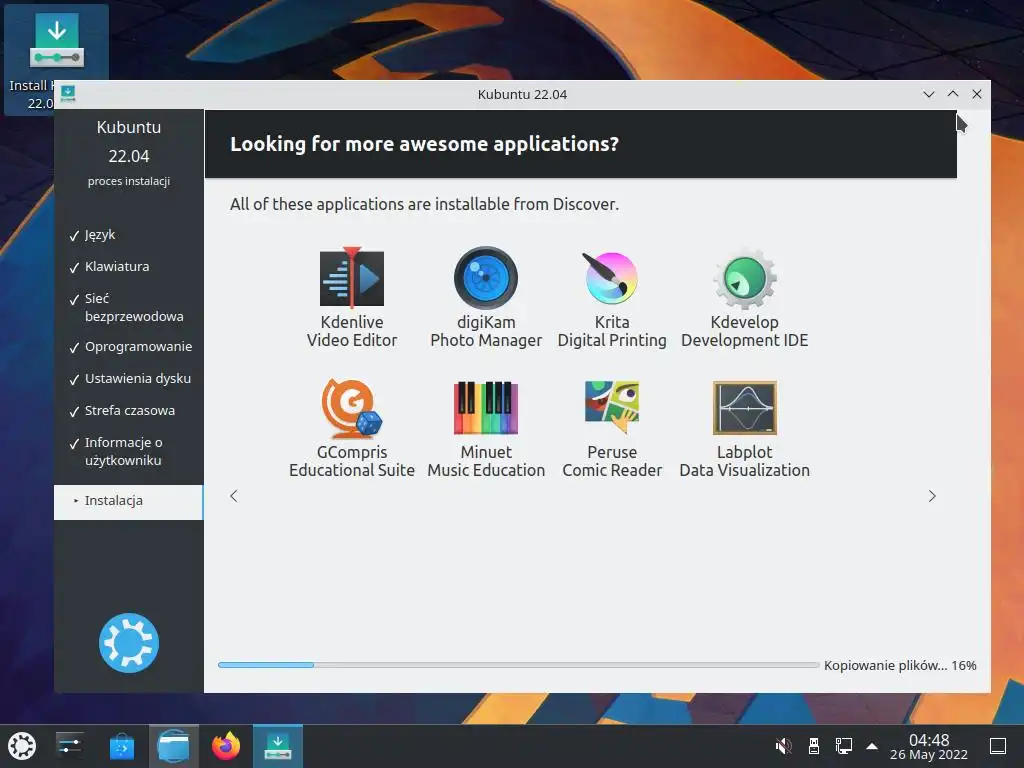
Task: Click the network connection tray icon
Action: 844,746
